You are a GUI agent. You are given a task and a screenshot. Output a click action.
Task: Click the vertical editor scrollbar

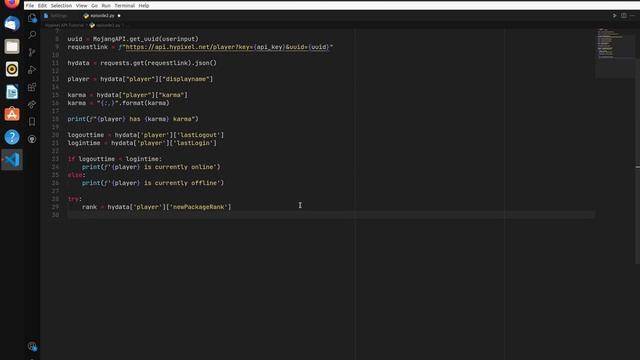click(638, 161)
